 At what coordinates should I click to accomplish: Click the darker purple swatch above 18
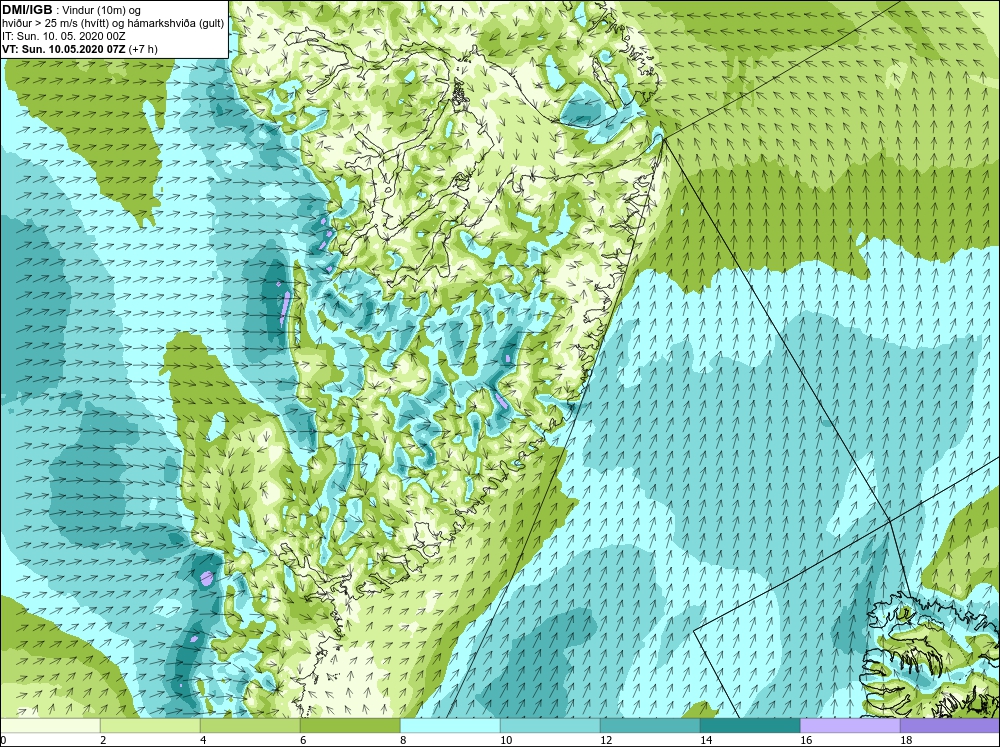pos(950,725)
